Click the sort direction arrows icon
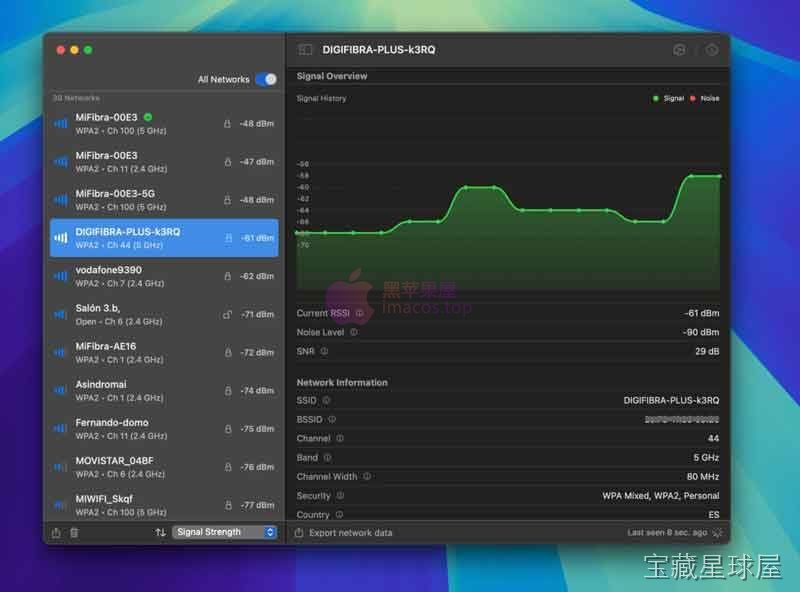Image resolution: width=800 pixels, height=592 pixels. point(160,532)
